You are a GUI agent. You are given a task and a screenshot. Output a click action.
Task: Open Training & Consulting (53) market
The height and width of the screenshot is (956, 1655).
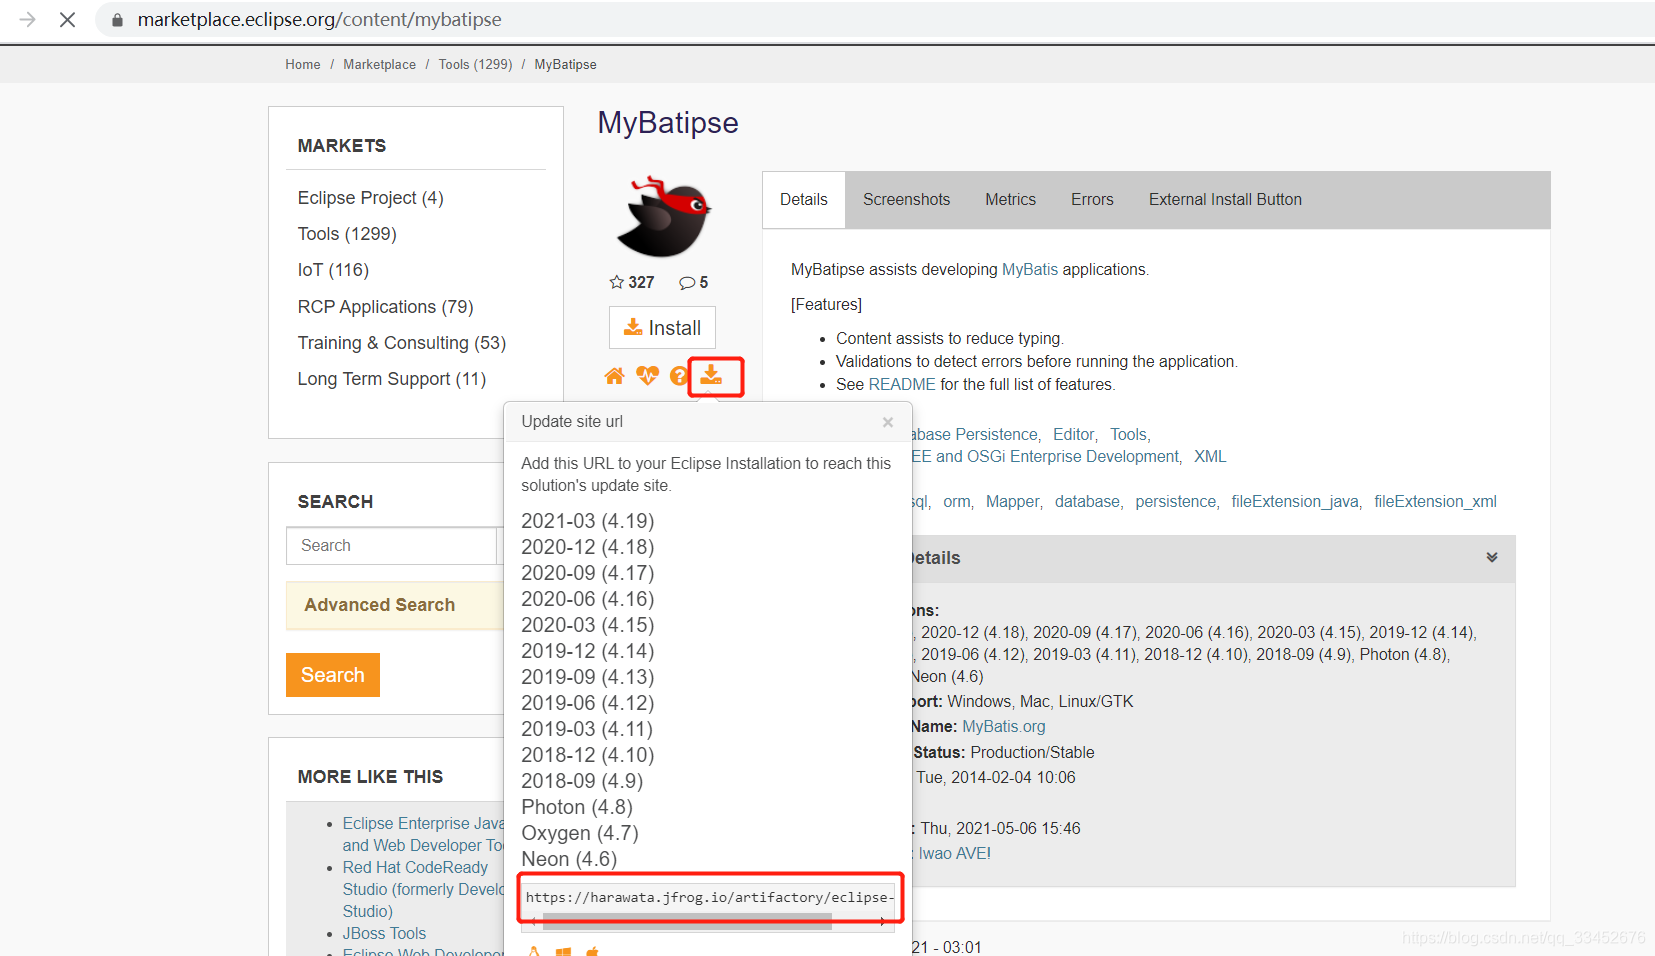[x=402, y=343]
